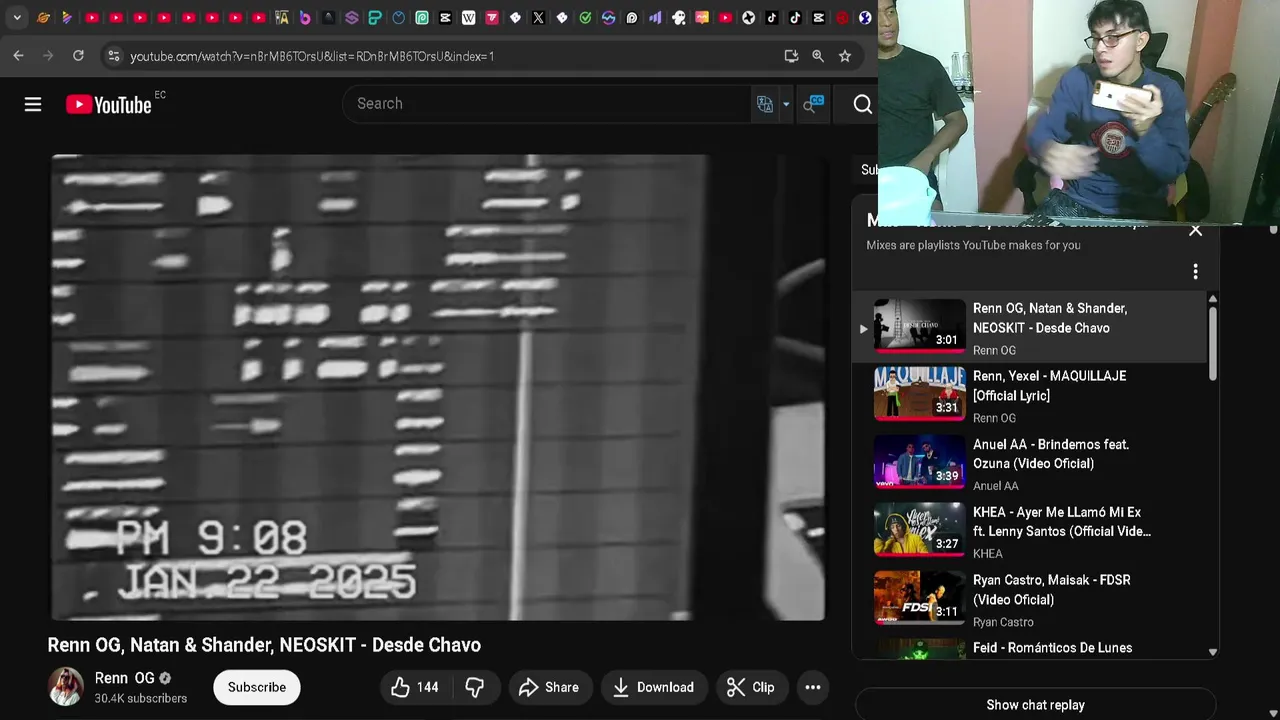Click the translate search icon
Screen dimensions: 1280x720
coord(765,104)
